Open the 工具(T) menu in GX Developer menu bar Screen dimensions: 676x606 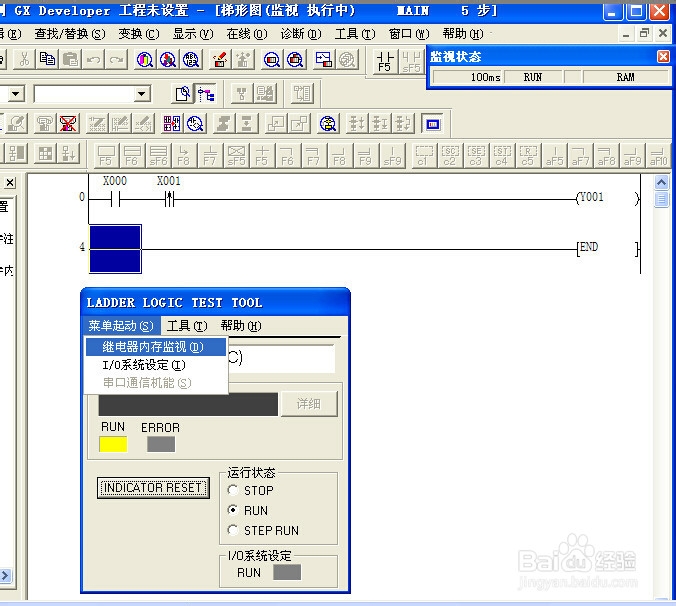coord(355,34)
